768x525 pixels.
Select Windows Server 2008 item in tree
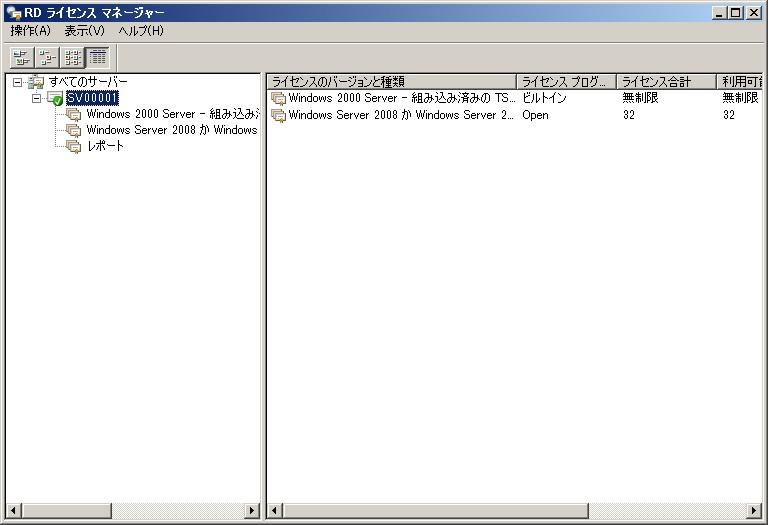coord(171,130)
